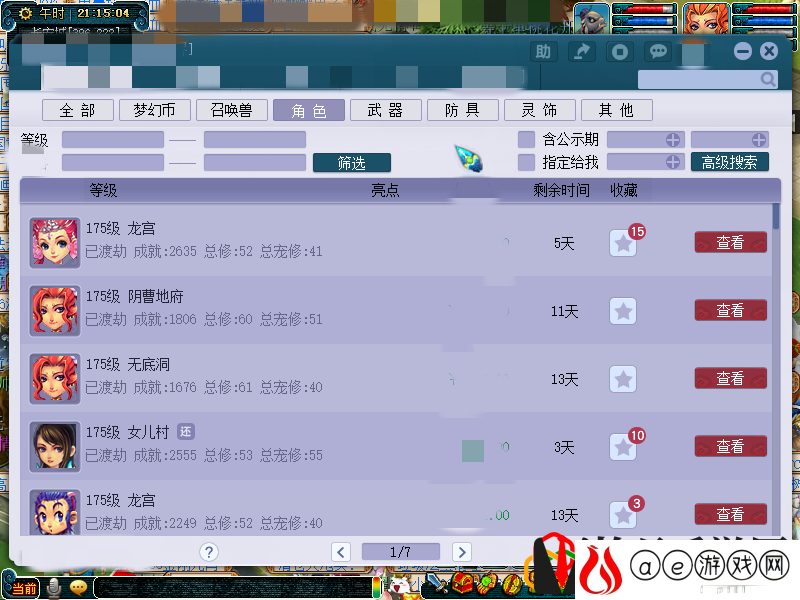Click the 剩余时间 column header
Image resolution: width=800 pixels, height=600 pixels.
tap(561, 190)
